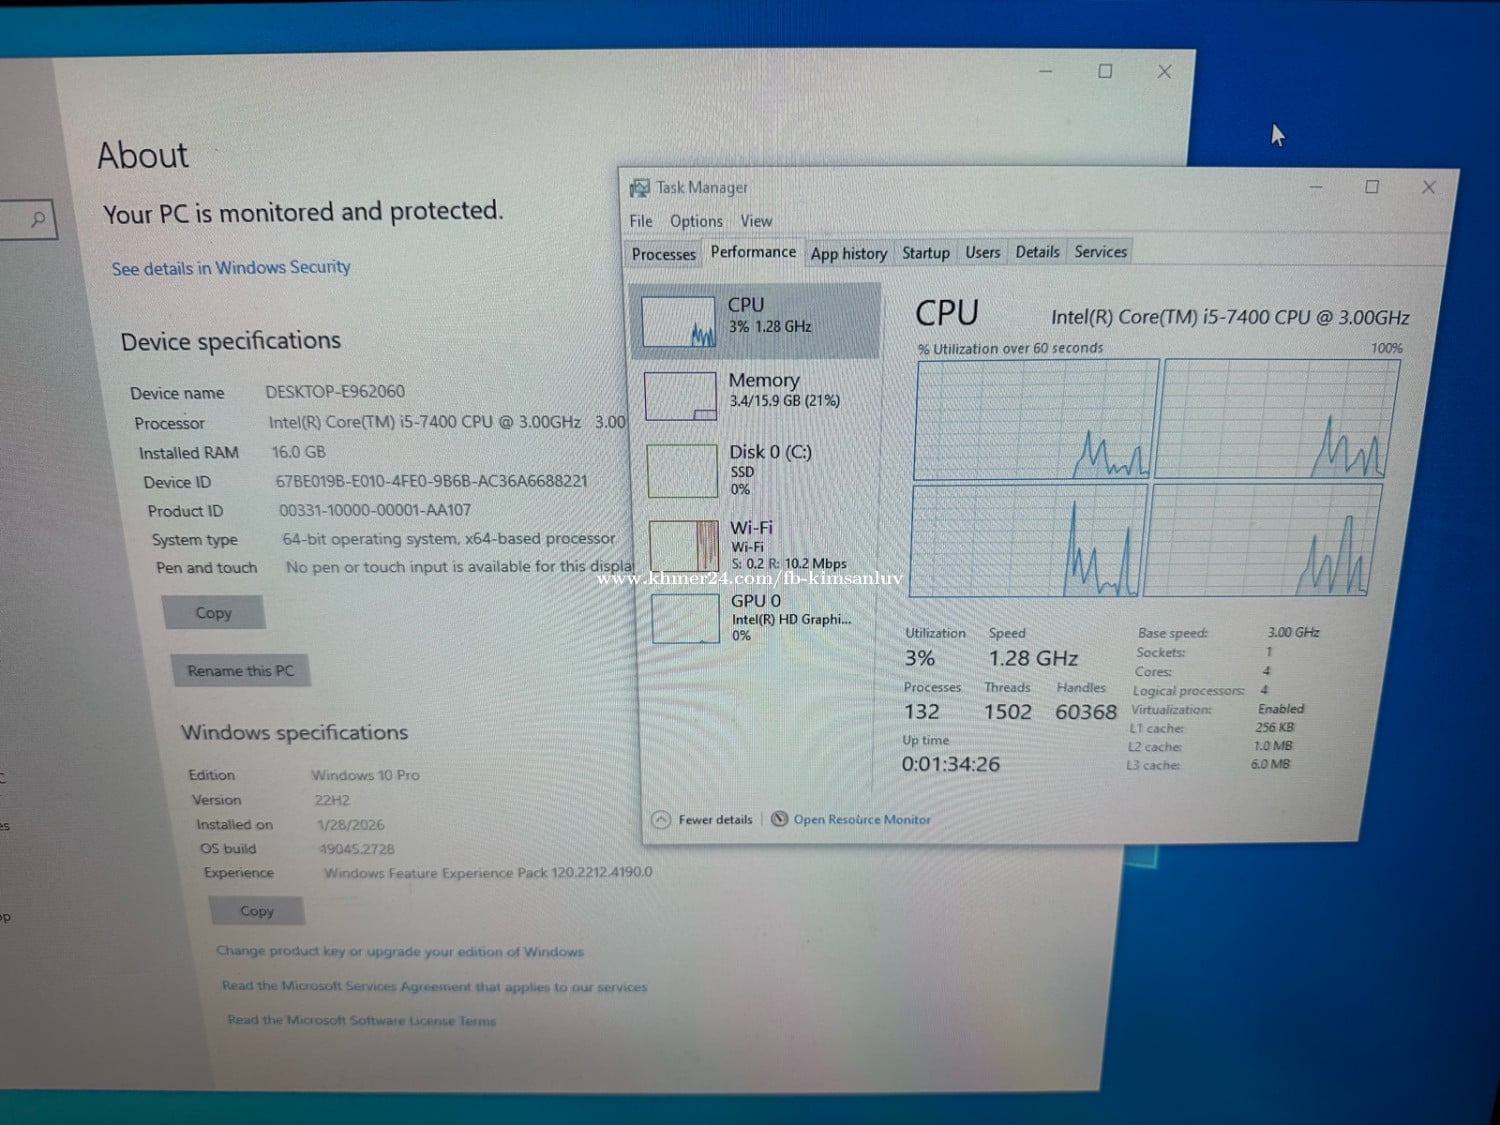
Task: Open the View menu
Action: pos(756,221)
